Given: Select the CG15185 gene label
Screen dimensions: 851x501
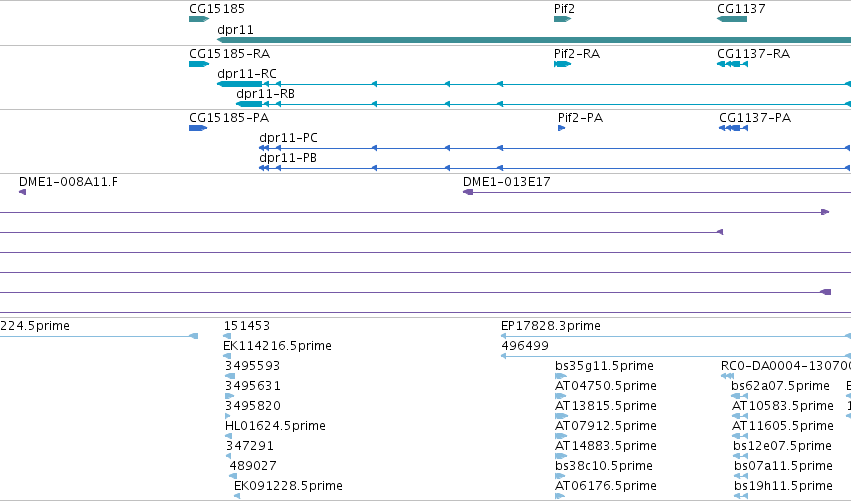Looking at the screenshot, I should [x=217, y=9].
